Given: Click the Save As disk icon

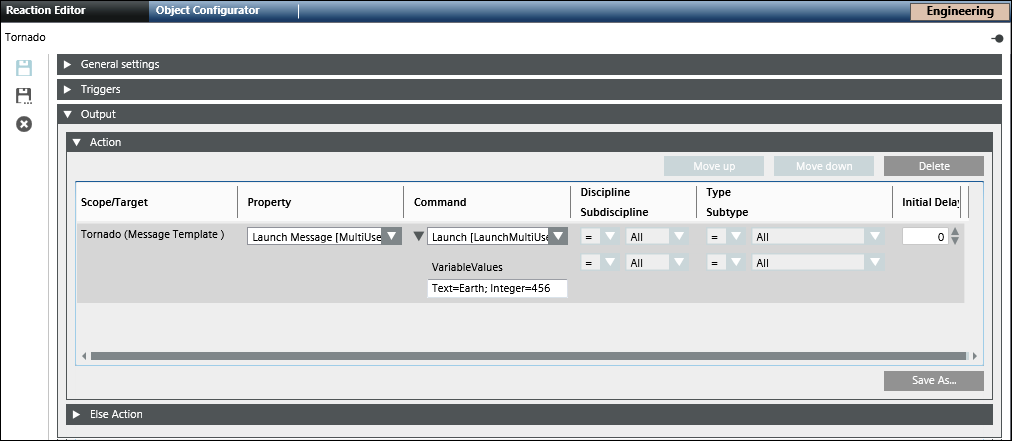Looking at the screenshot, I should point(24,96).
